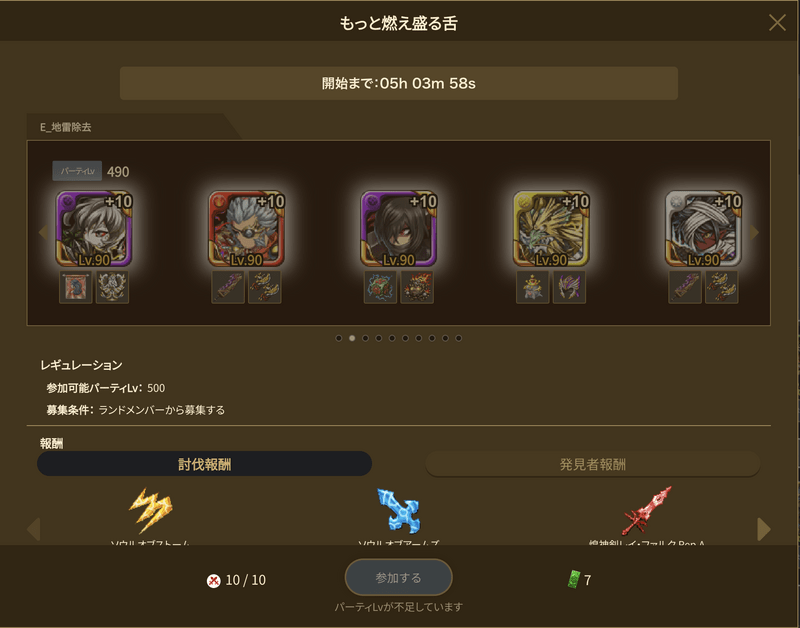The width and height of the screenshot is (800, 628).
Task: Show previous party with left carousel arrow
Action: pyautogui.click(x=43, y=233)
